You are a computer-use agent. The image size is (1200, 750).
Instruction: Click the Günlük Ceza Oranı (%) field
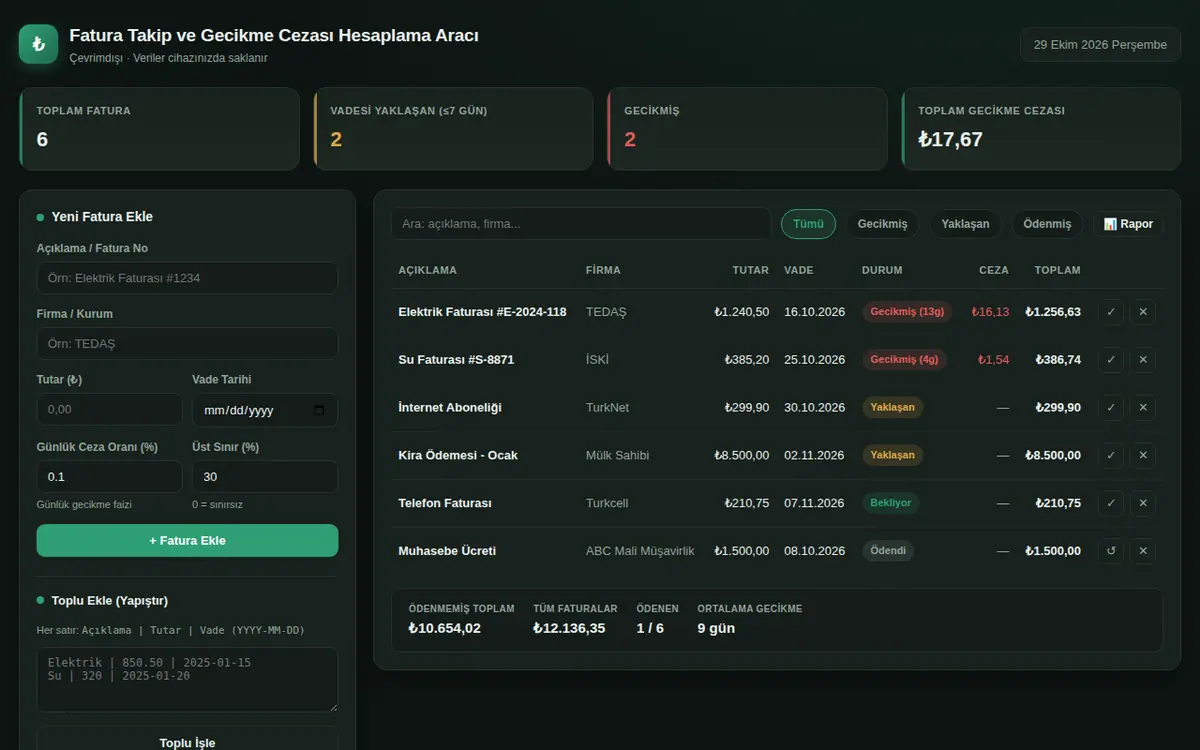click(110, 477)
